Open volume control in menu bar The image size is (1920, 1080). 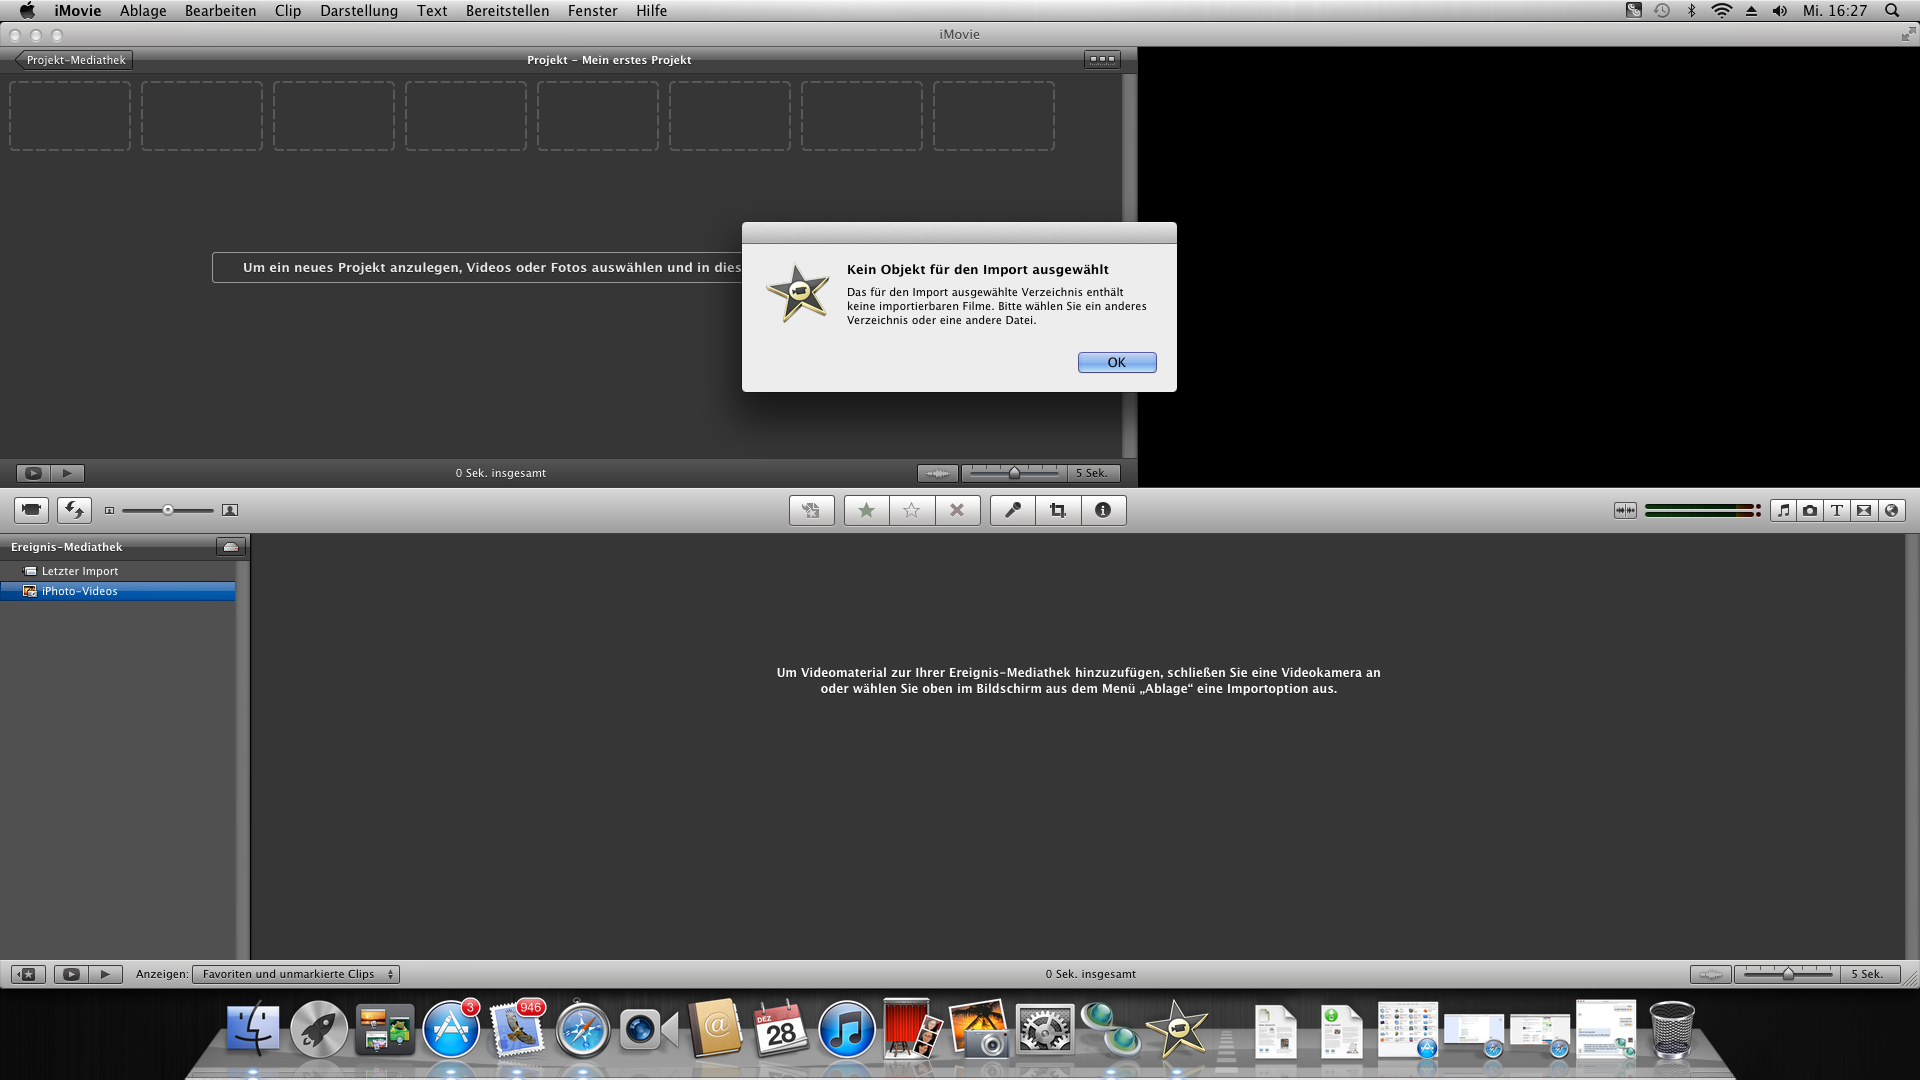1780,11
